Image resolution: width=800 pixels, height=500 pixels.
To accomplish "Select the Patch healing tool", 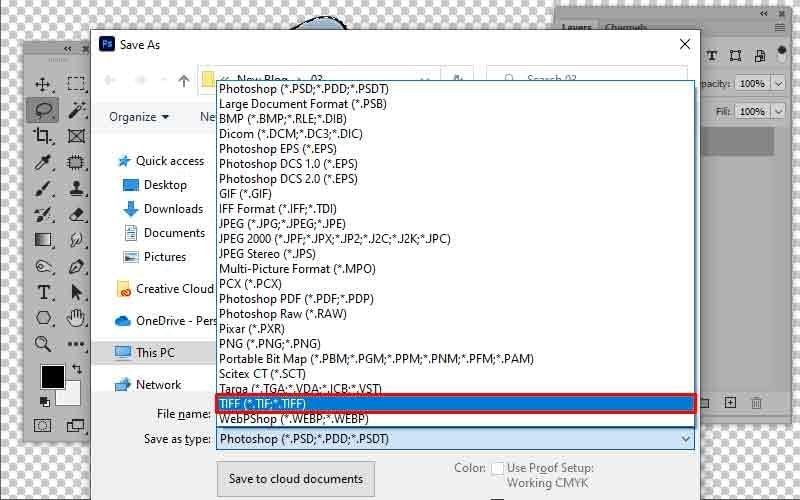I will (76, 162).
